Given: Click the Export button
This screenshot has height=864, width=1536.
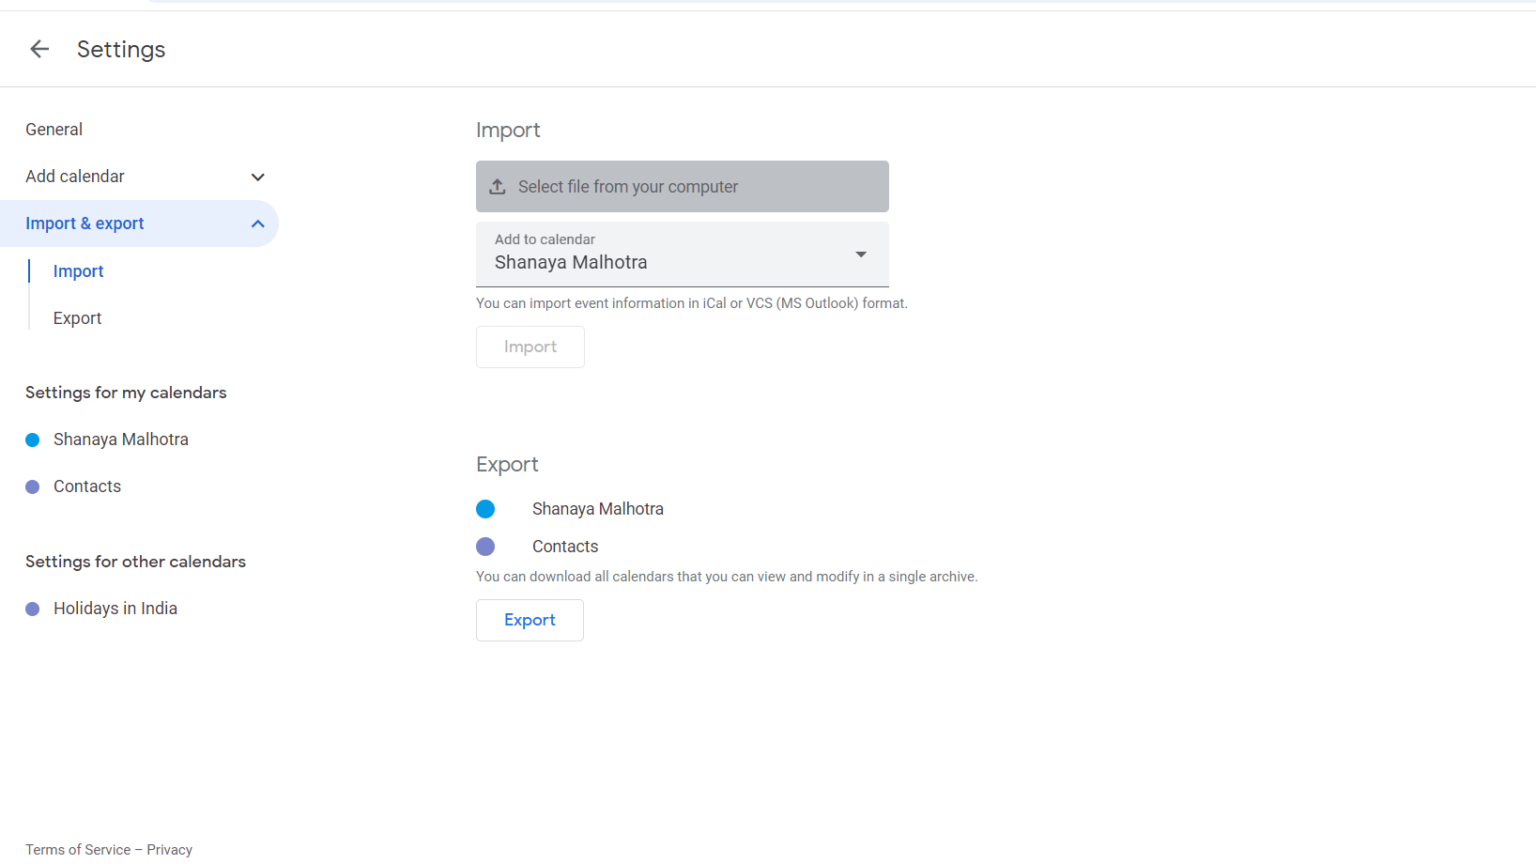Looking at the screenshot, I should (x=529, y=620).
